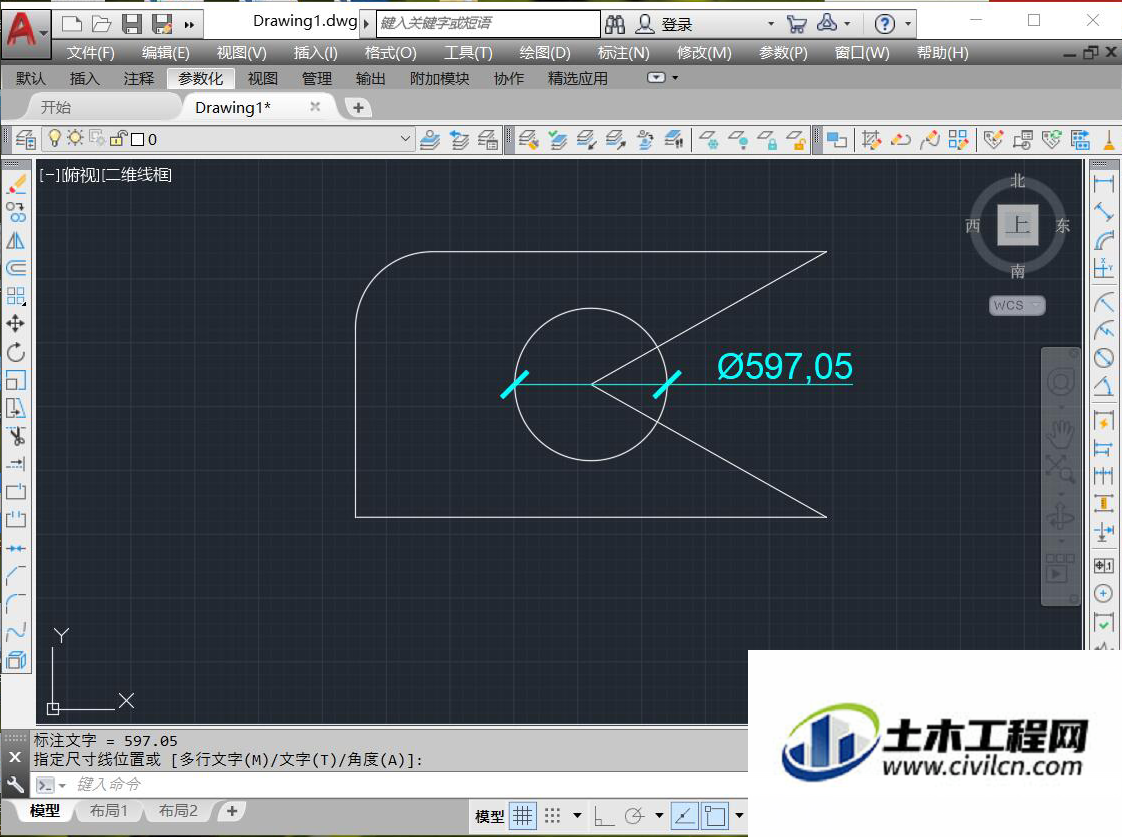
Task: Switch to the 布局1 layout tab
Action: (x=109, y=811)
